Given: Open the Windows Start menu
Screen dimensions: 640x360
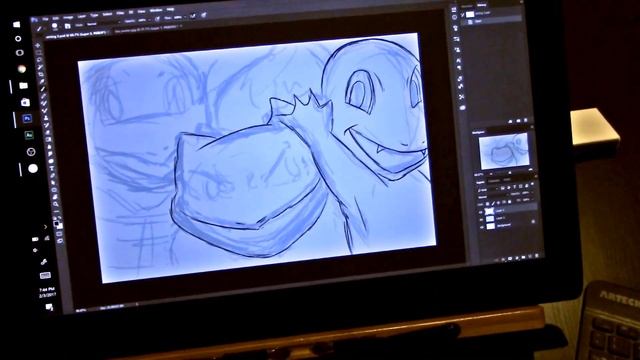Looking at the screenshot, I should 16,24.
